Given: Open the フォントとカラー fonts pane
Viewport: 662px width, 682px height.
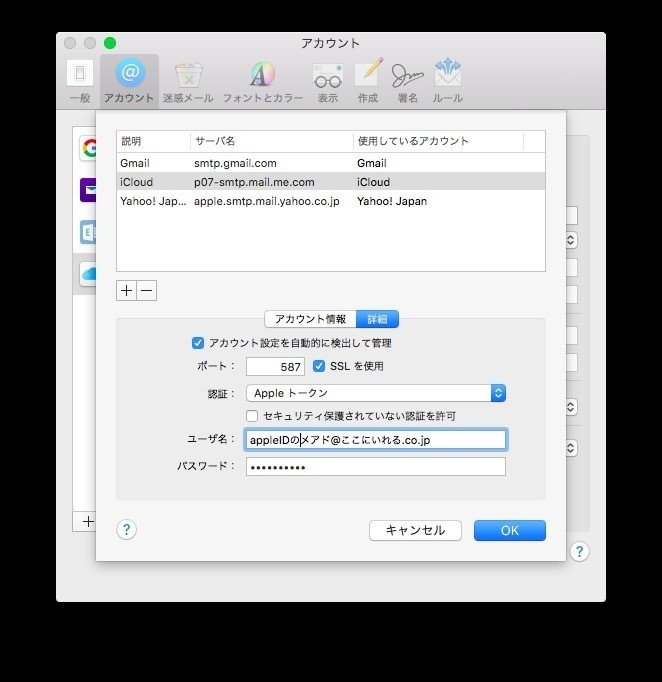Looking at the screenshot, I should click(x=263, y=81).
